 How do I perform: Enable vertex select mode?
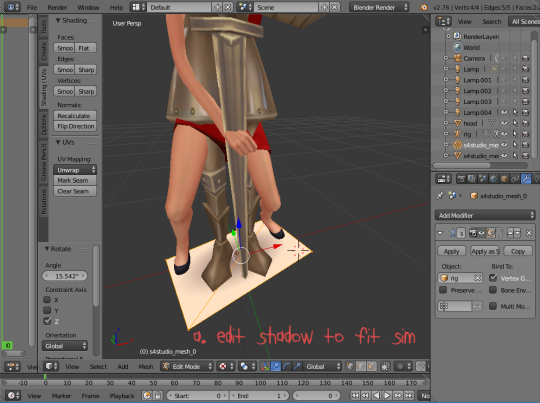pos(350,366)
